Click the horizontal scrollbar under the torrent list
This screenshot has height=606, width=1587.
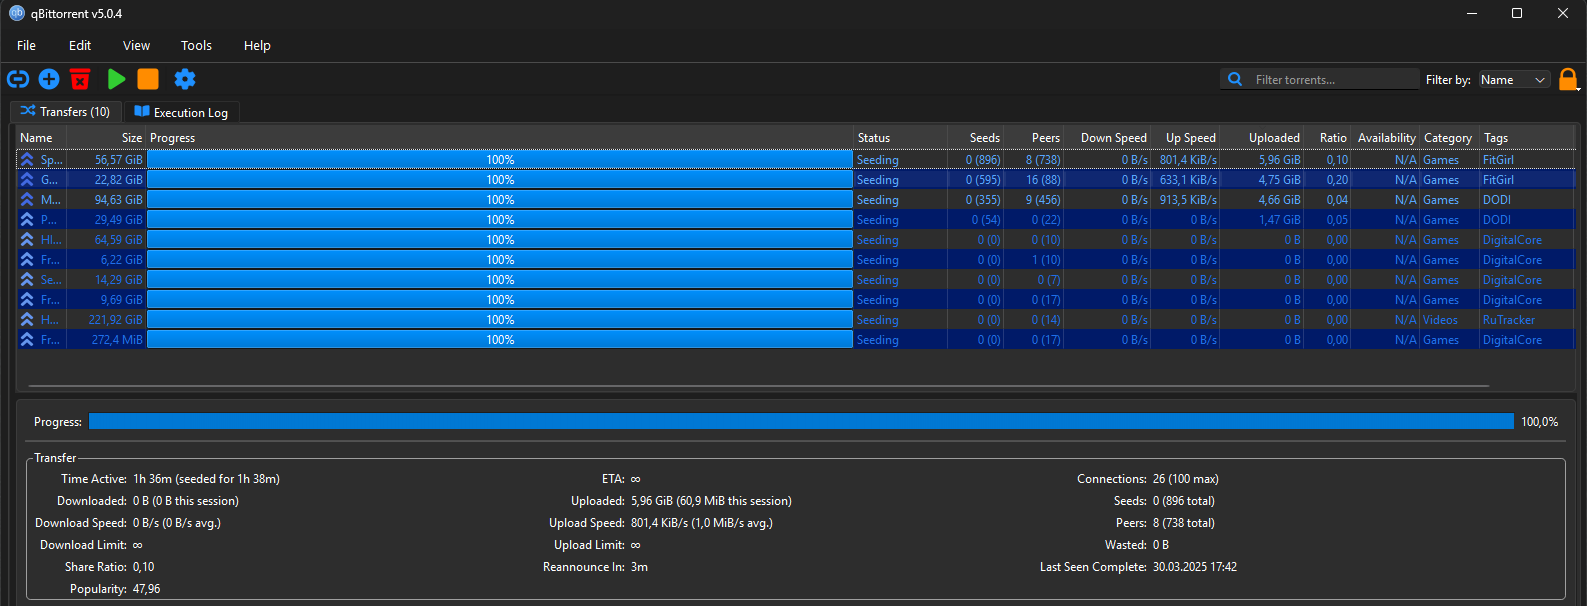point(758,385)
